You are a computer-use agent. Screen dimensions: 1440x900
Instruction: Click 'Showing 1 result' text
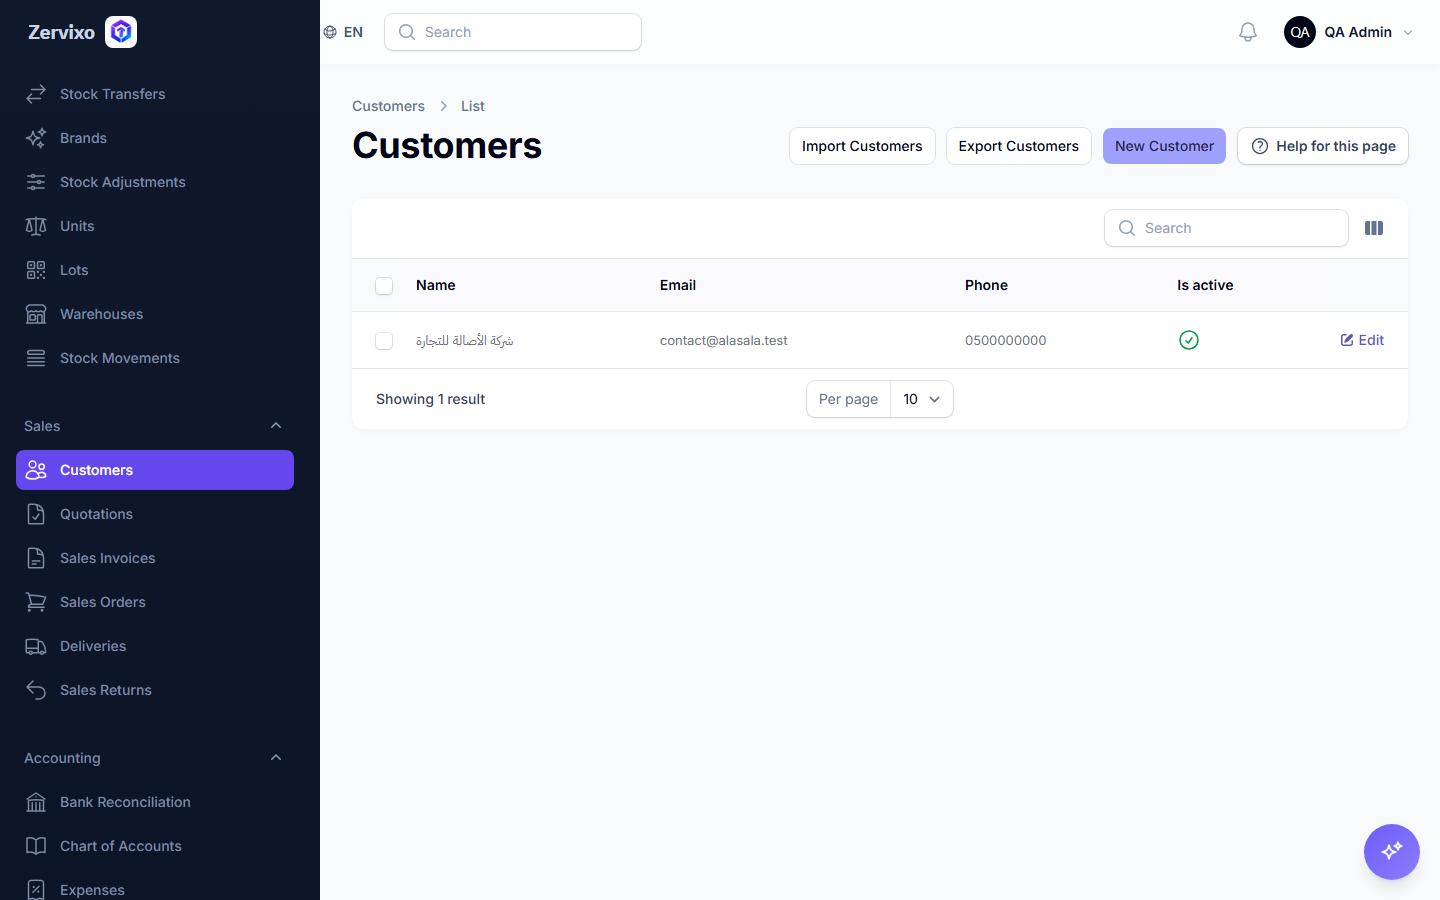tap(430, 399)
